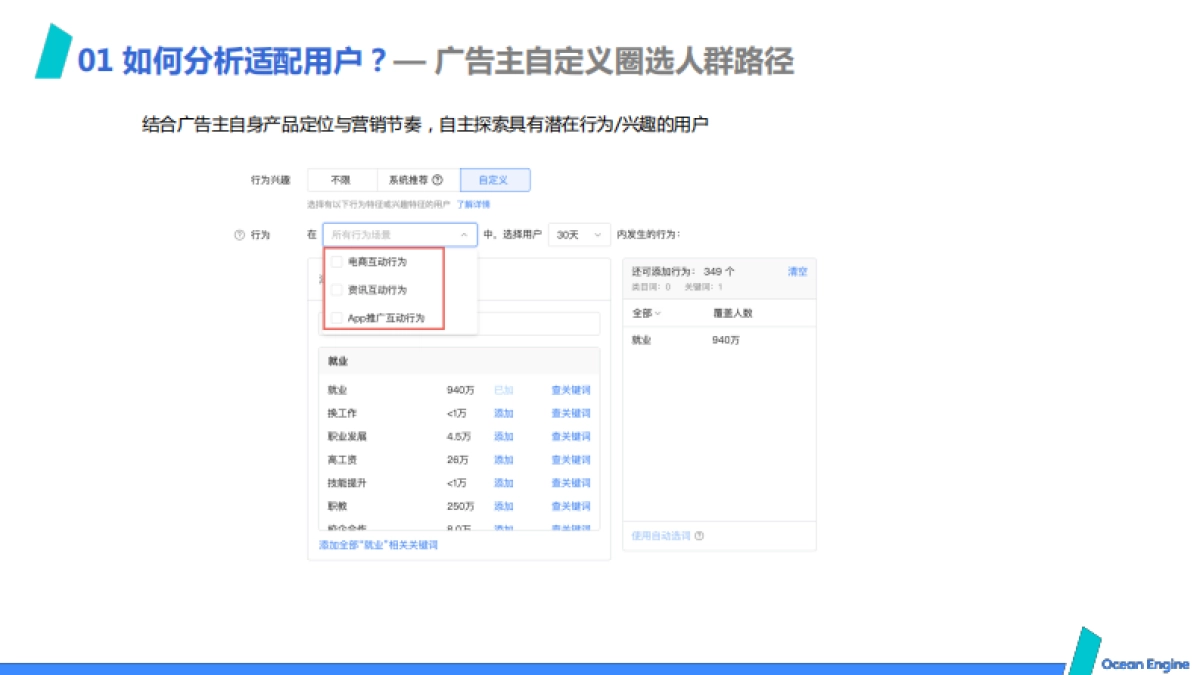Collapse the 所有行为场景 dropdown
This screenshot has width=1200, height=675.
point(463,234)
